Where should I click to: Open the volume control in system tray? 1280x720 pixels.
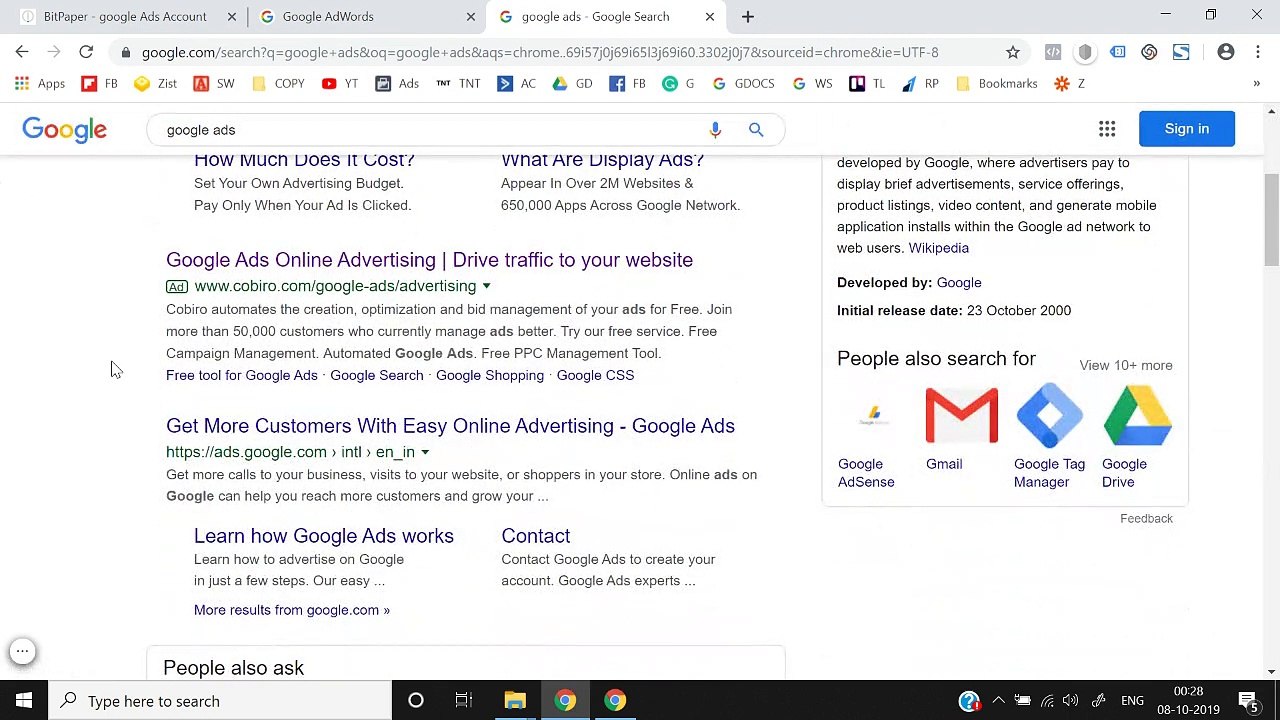tap(1071, 701)
